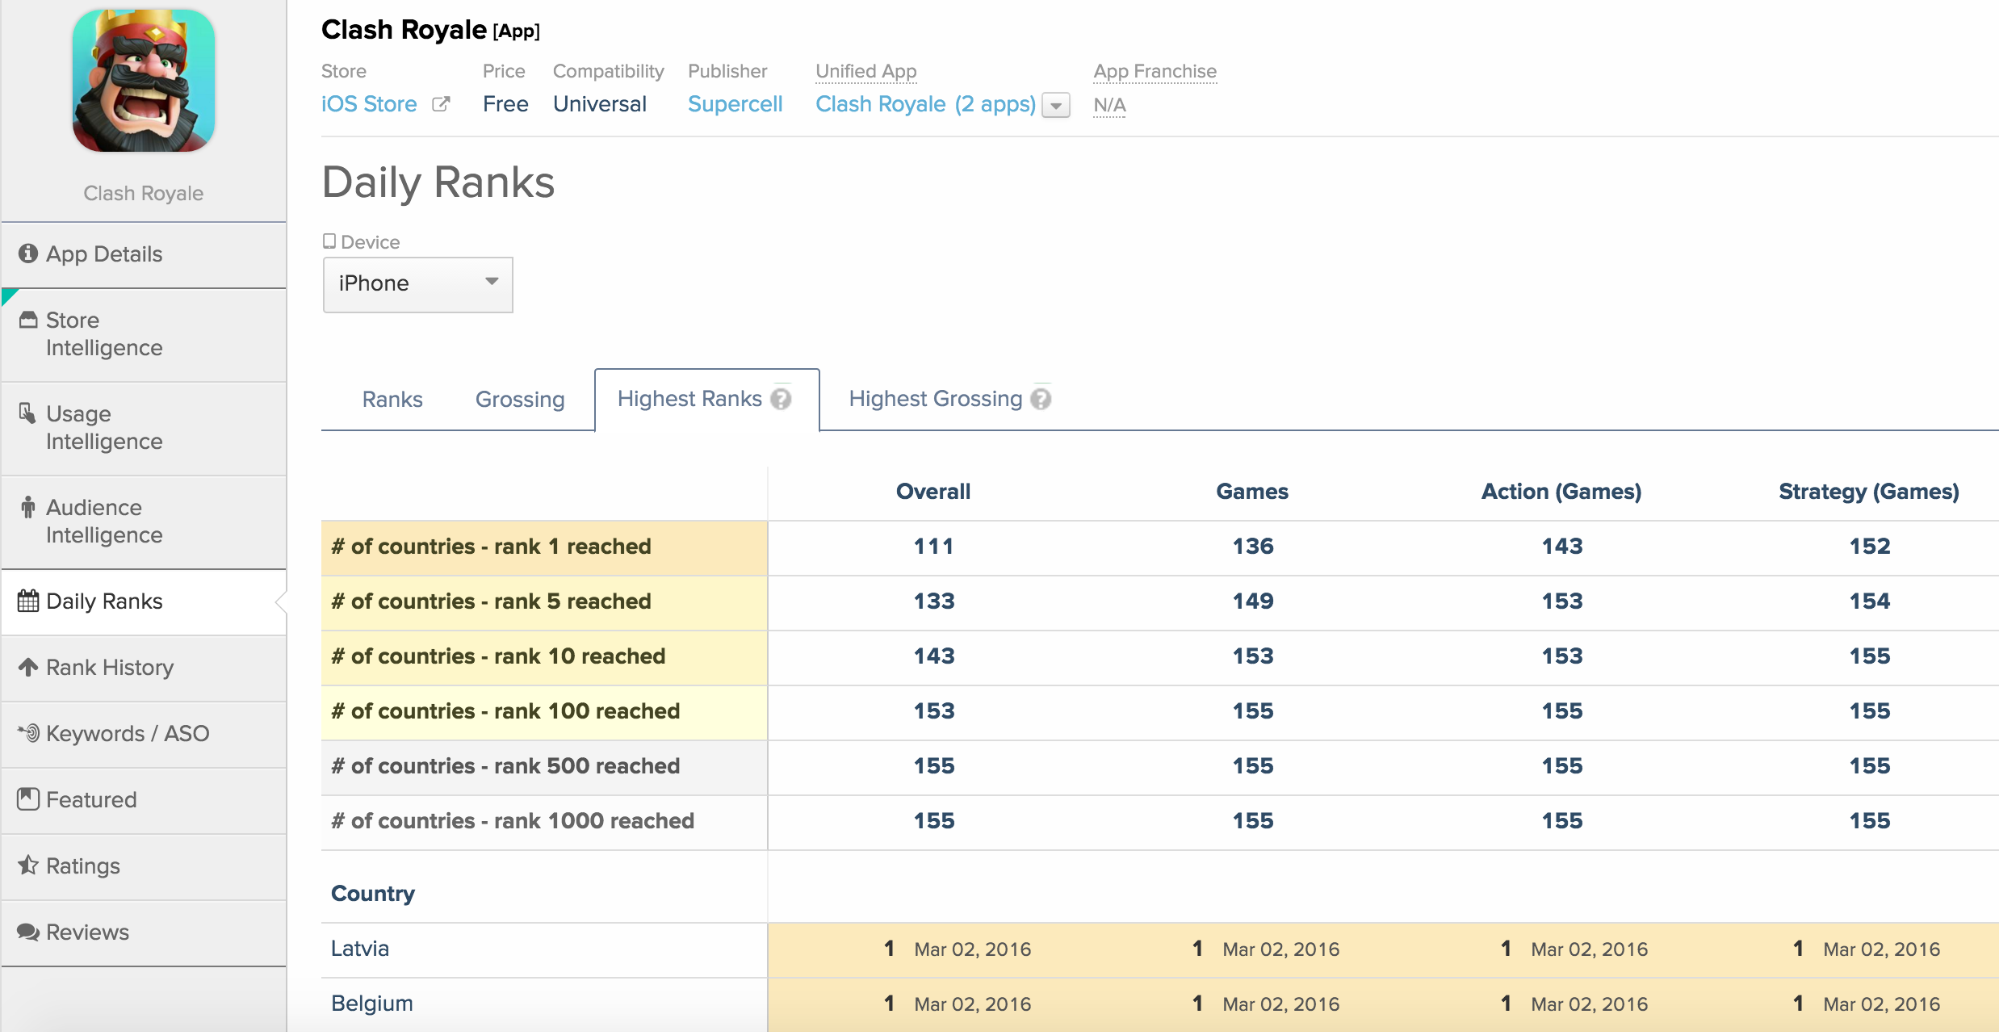Click the Usage Intelligence icon
Image resolution: width=1999 pixels, height=1032 pixels.
pyautogui.click(x=28, y=413)
